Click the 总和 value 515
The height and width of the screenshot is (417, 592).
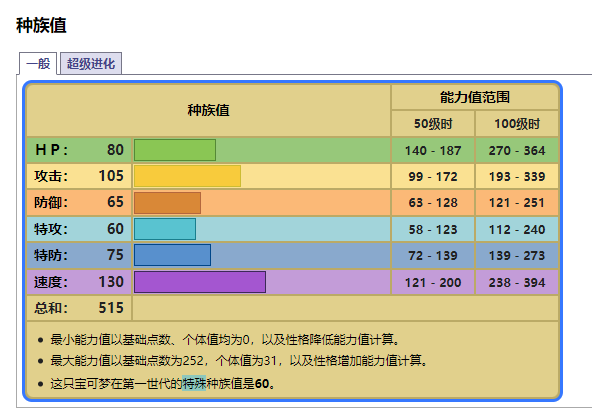[x=111, y=308]
